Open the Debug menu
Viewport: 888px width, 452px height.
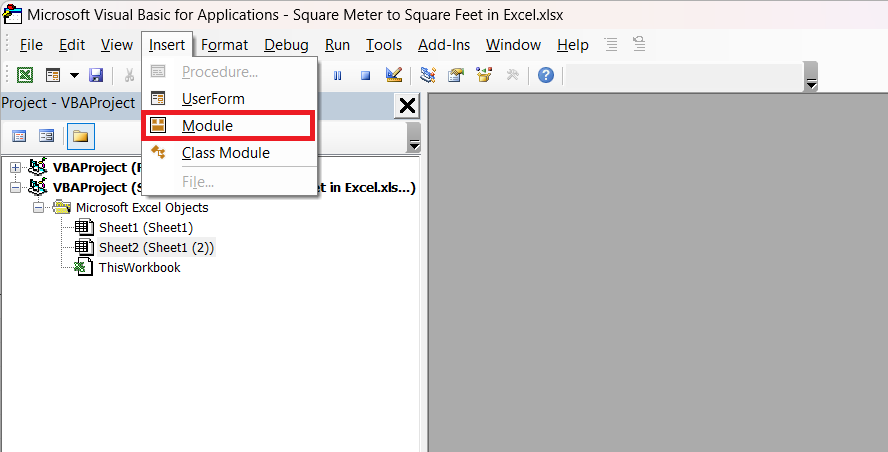coord(286,45)
